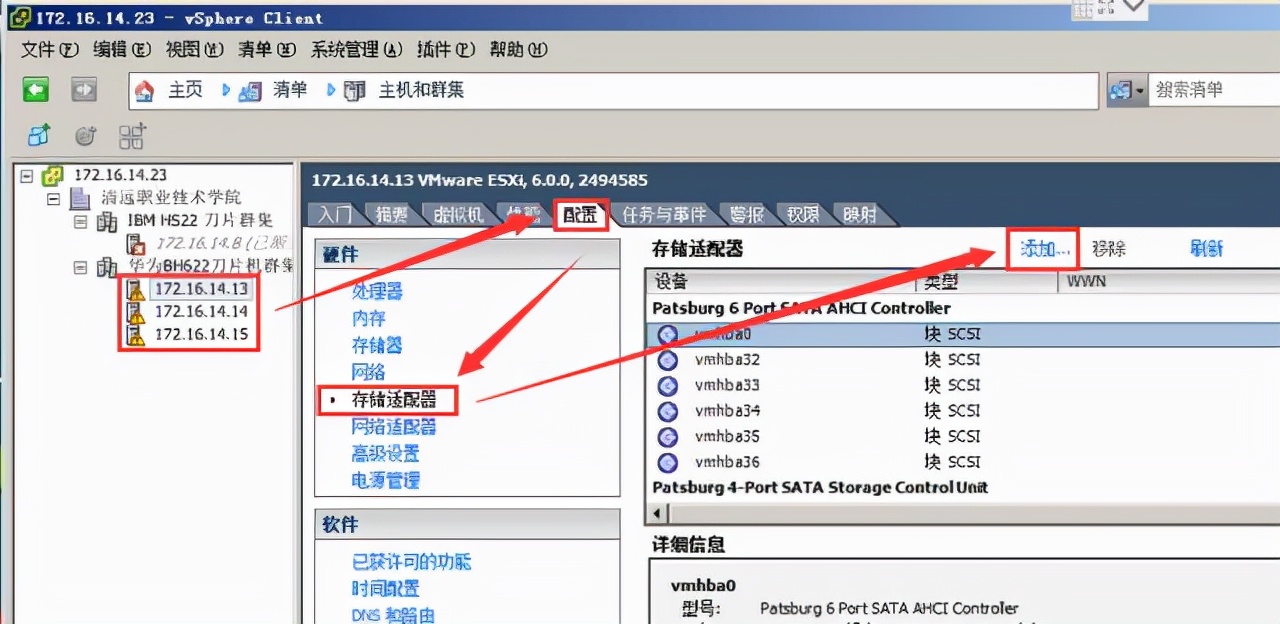Click the green Back navigation arrow icon

36,89
